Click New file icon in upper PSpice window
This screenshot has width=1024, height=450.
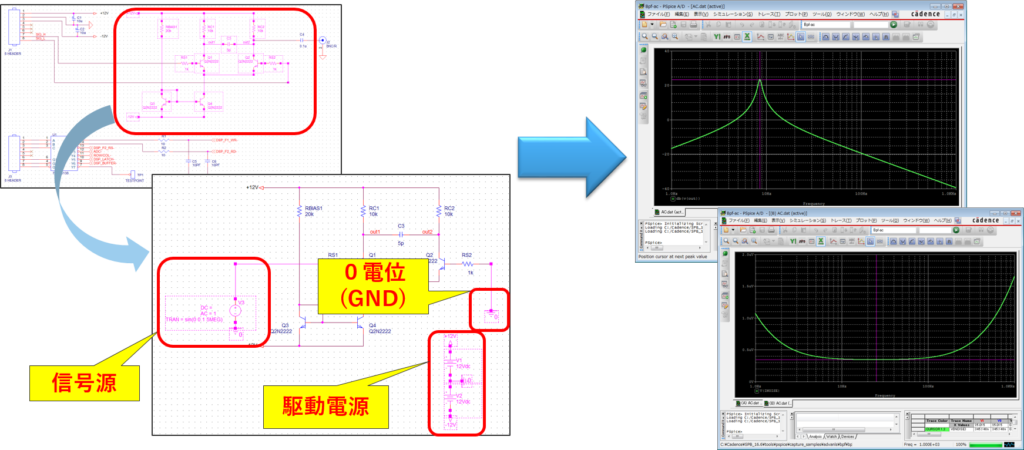645,25
